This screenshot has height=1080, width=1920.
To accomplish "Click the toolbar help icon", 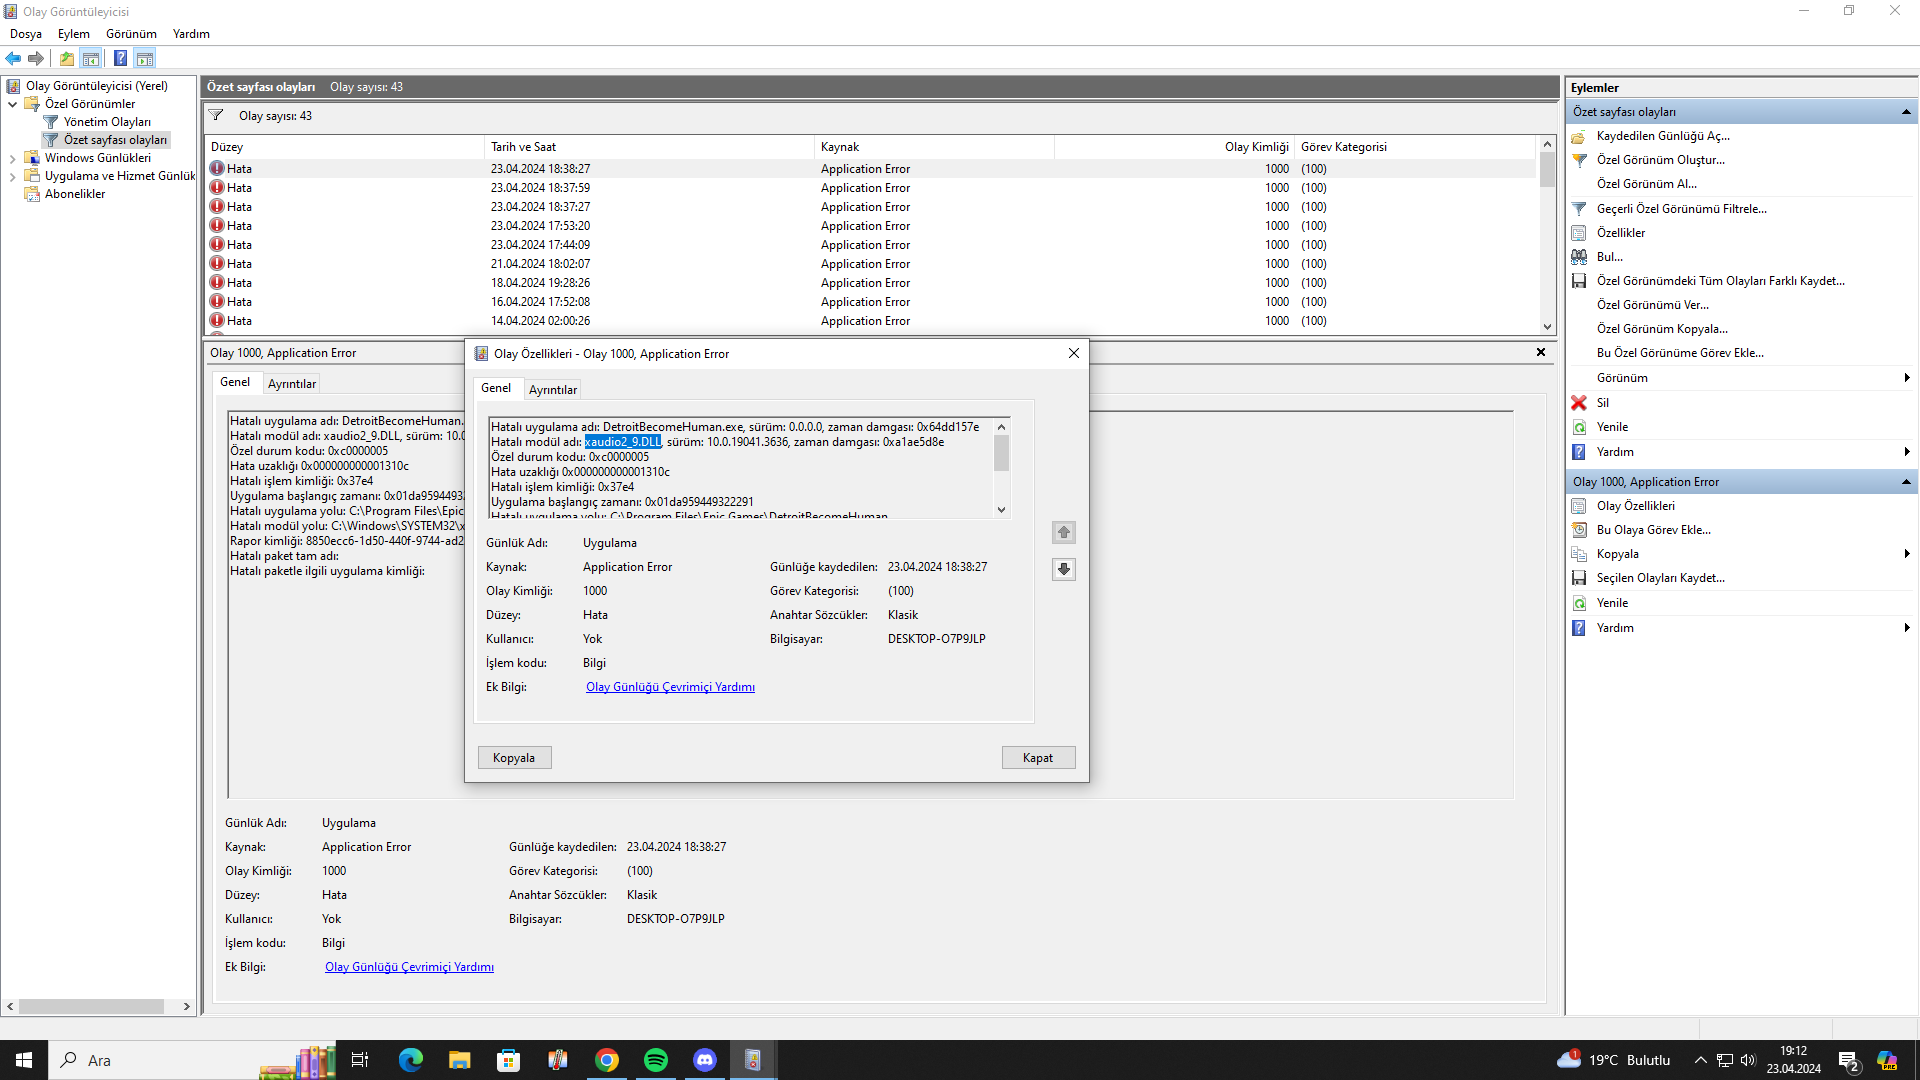I will point(120,58).
